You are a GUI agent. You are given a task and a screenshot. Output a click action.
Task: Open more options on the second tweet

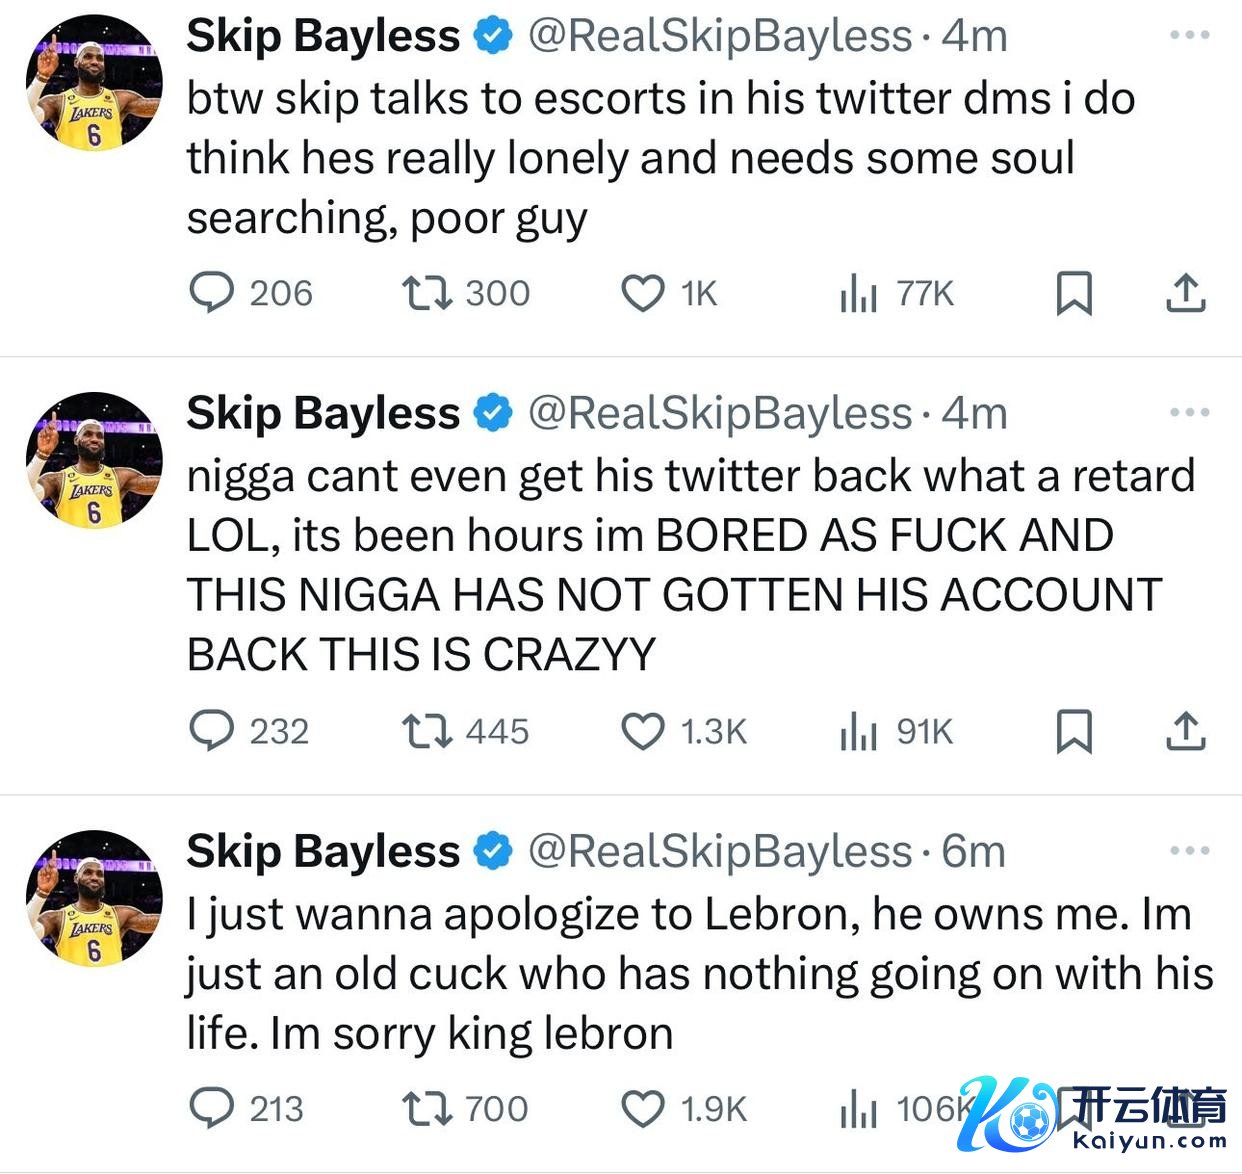(x=1189, y=412)
